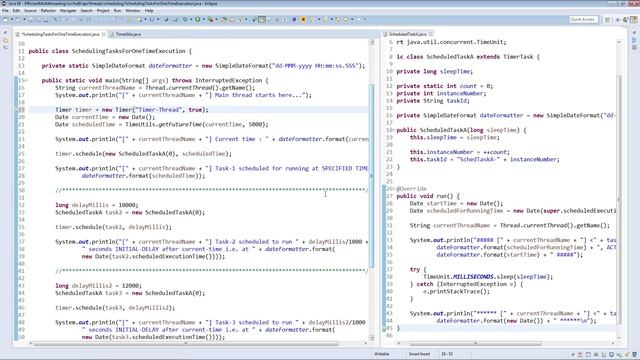Open the File menu
The height and width of the screenshot is (360, 640).
[5, 11]
